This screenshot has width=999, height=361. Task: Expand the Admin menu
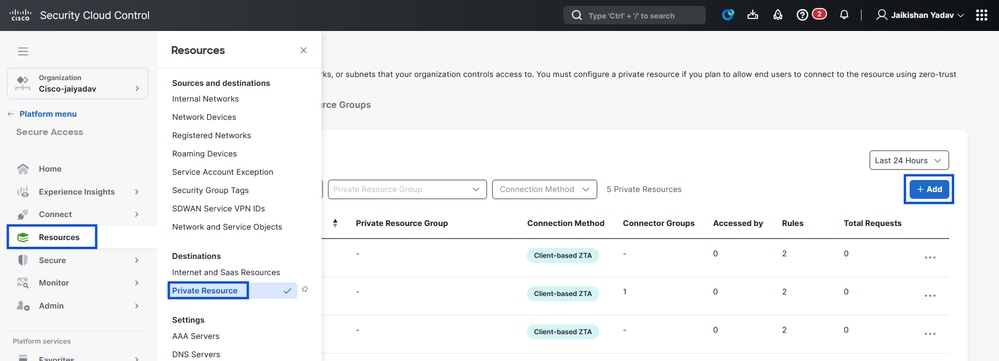pos(78,306)
